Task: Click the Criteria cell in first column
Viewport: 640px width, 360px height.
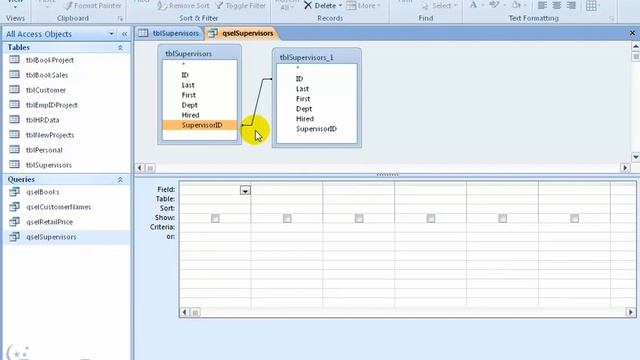Action: [x=215, y=227]
